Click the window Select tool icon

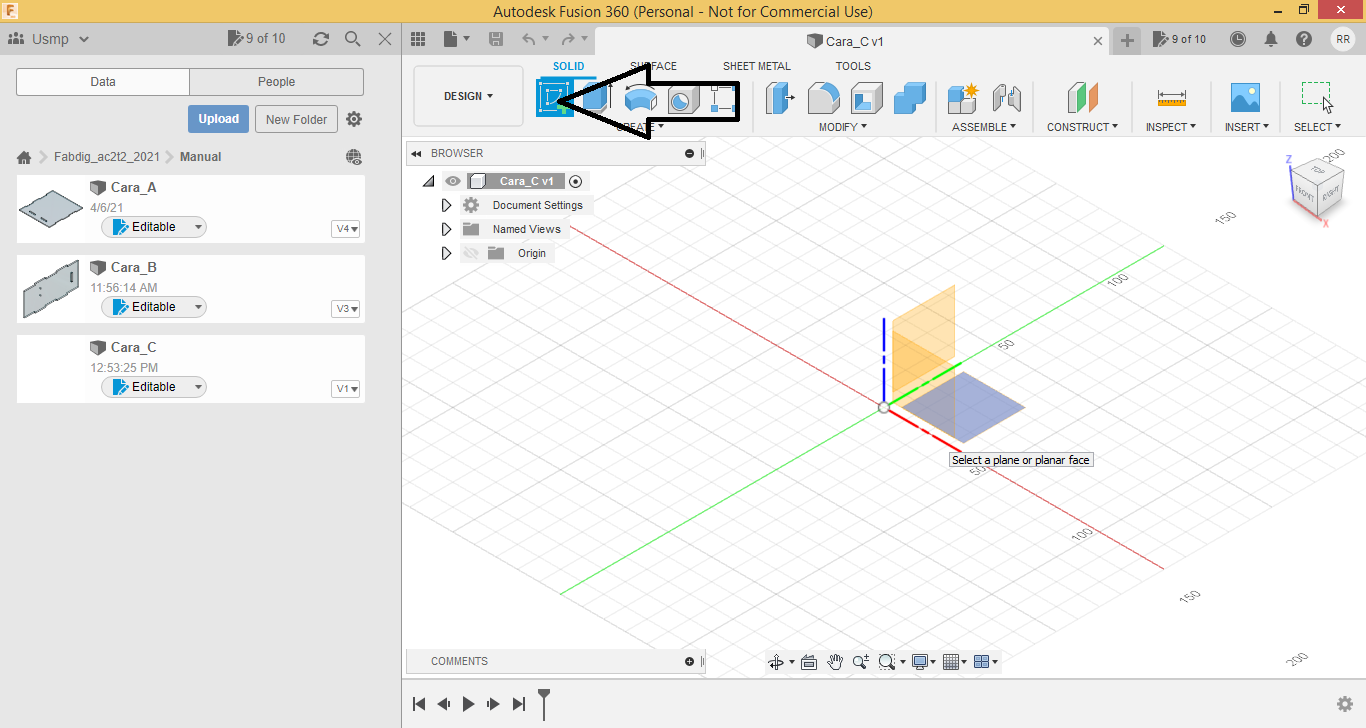click(1317, 97)
